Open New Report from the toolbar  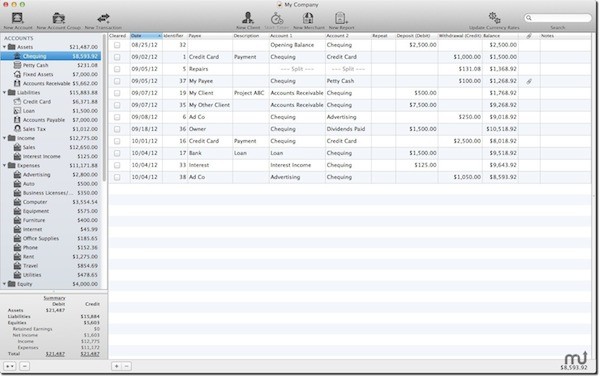click(341, 18)
